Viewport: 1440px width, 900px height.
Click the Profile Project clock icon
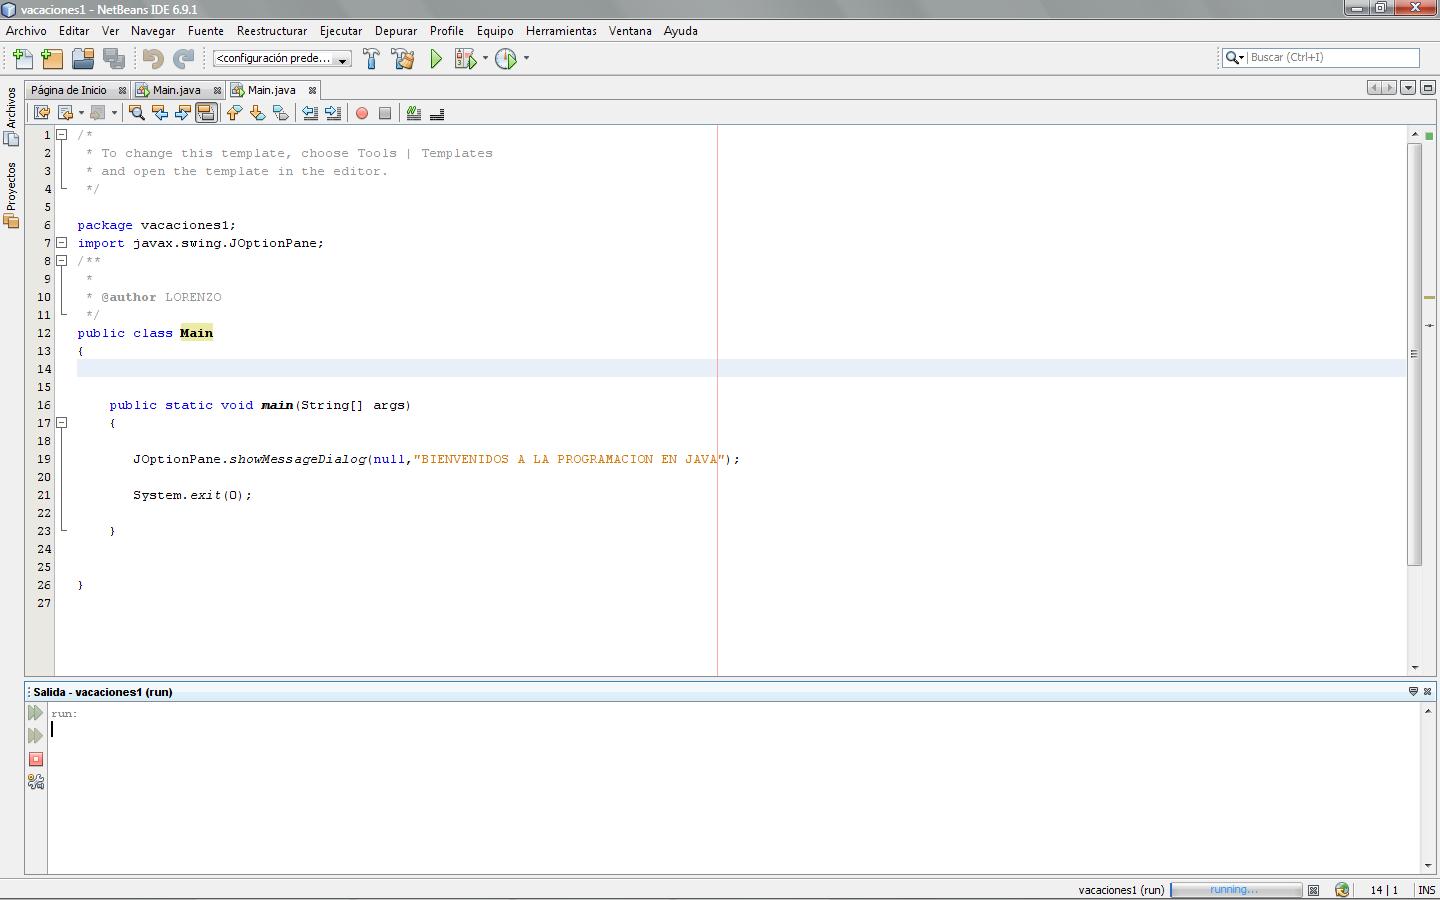point(506,59)
